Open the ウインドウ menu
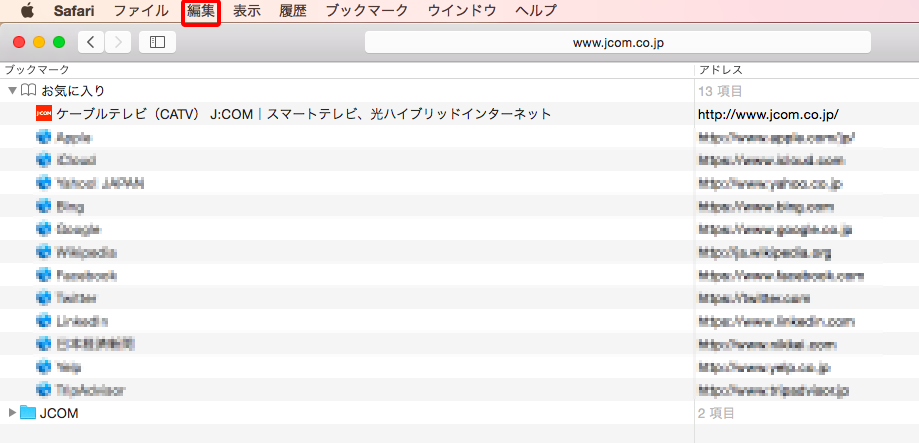Screen dimensions: 919x443 [x=462, y=11]
